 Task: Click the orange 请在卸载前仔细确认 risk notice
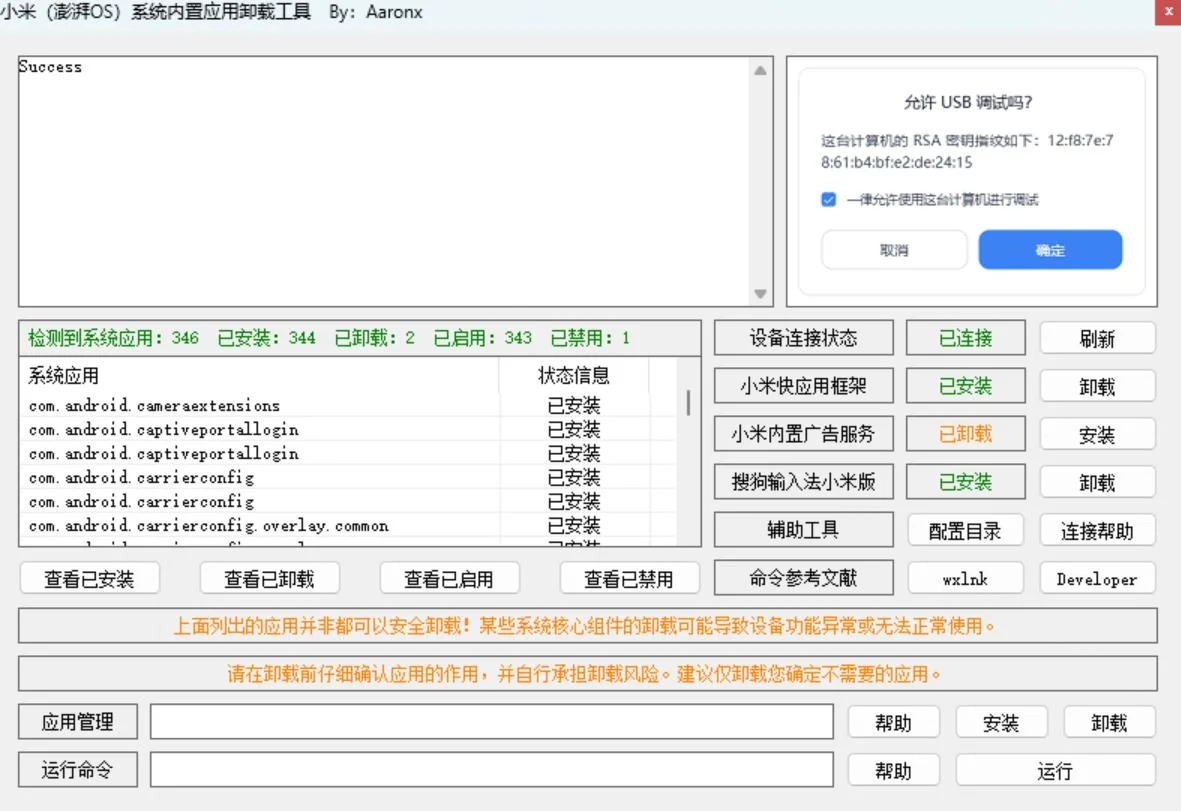587,674
